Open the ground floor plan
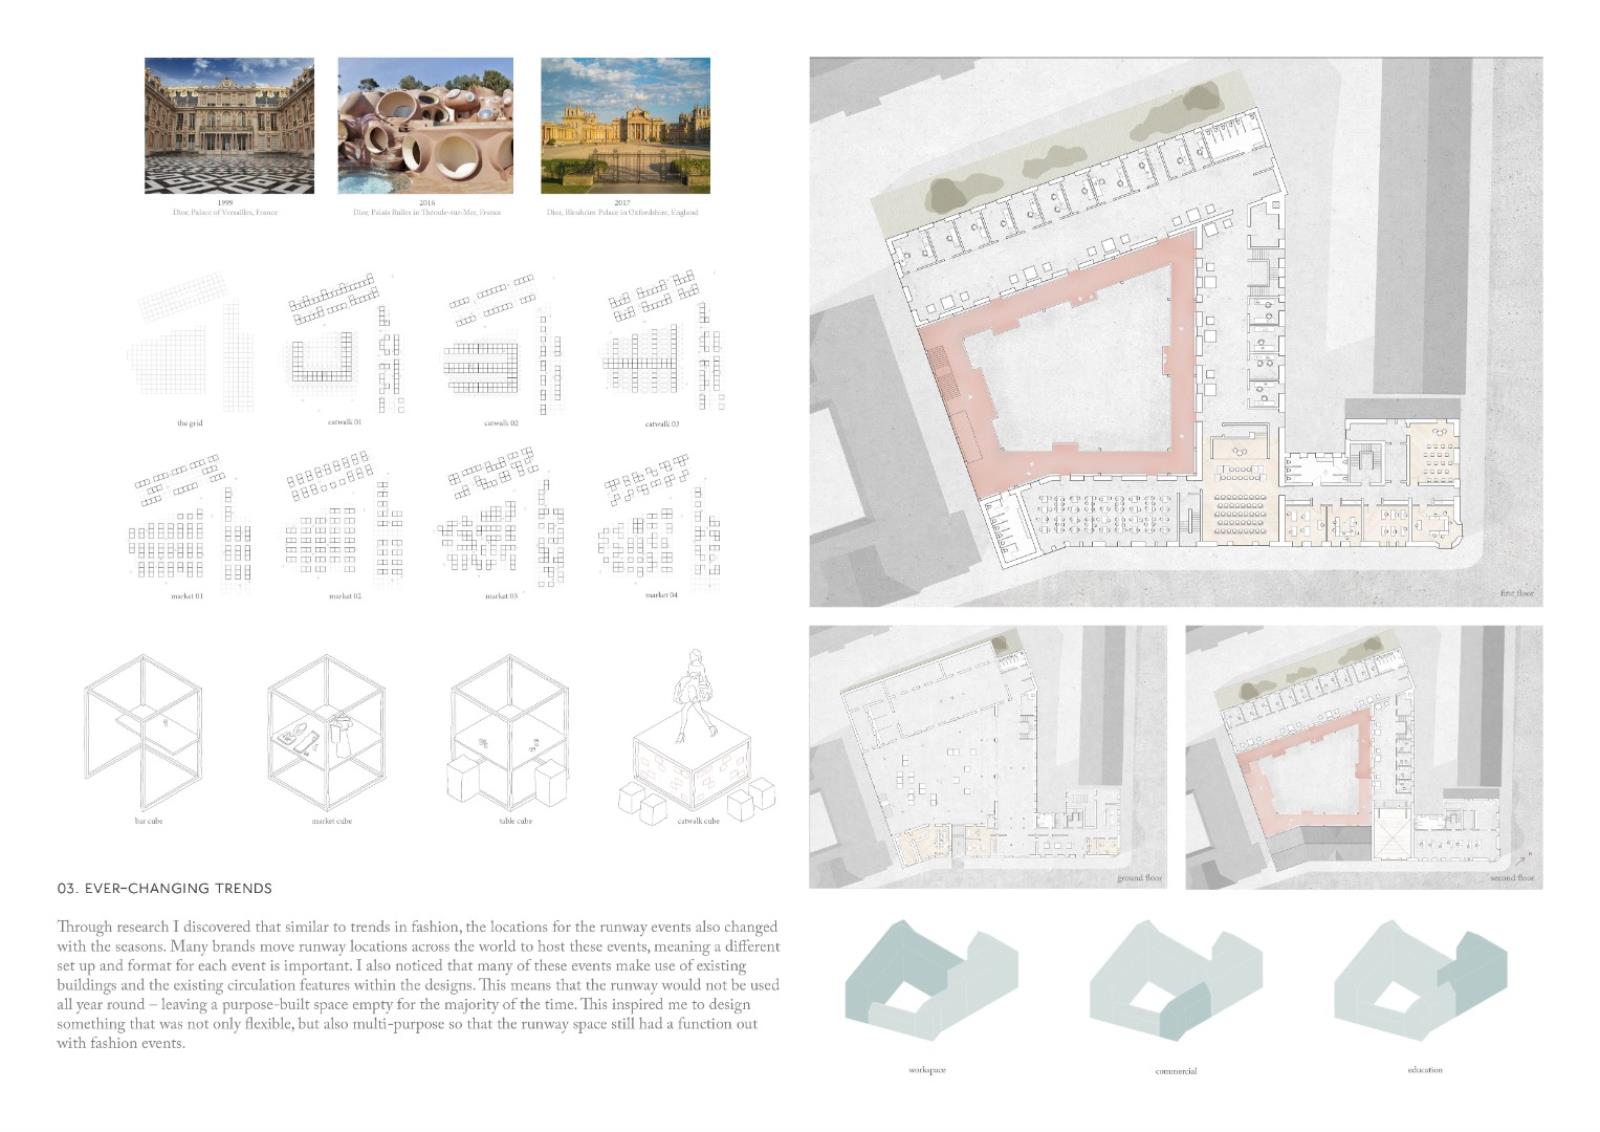 pyautogui.click(x=987, y=757)
